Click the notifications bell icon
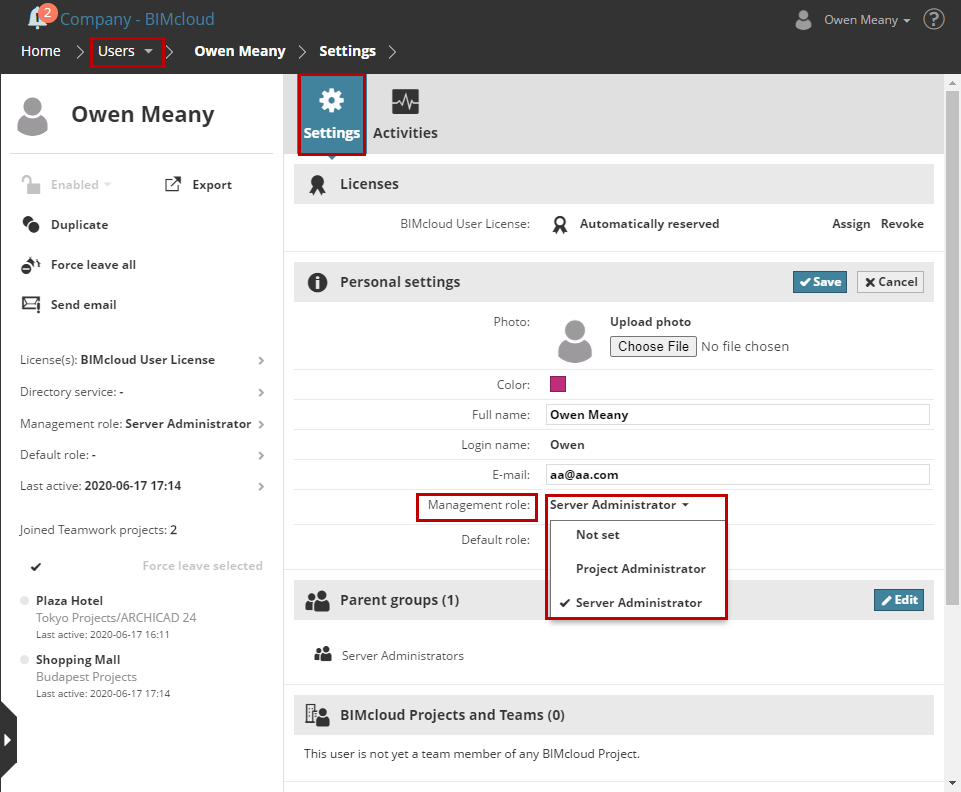 (38, 19)
